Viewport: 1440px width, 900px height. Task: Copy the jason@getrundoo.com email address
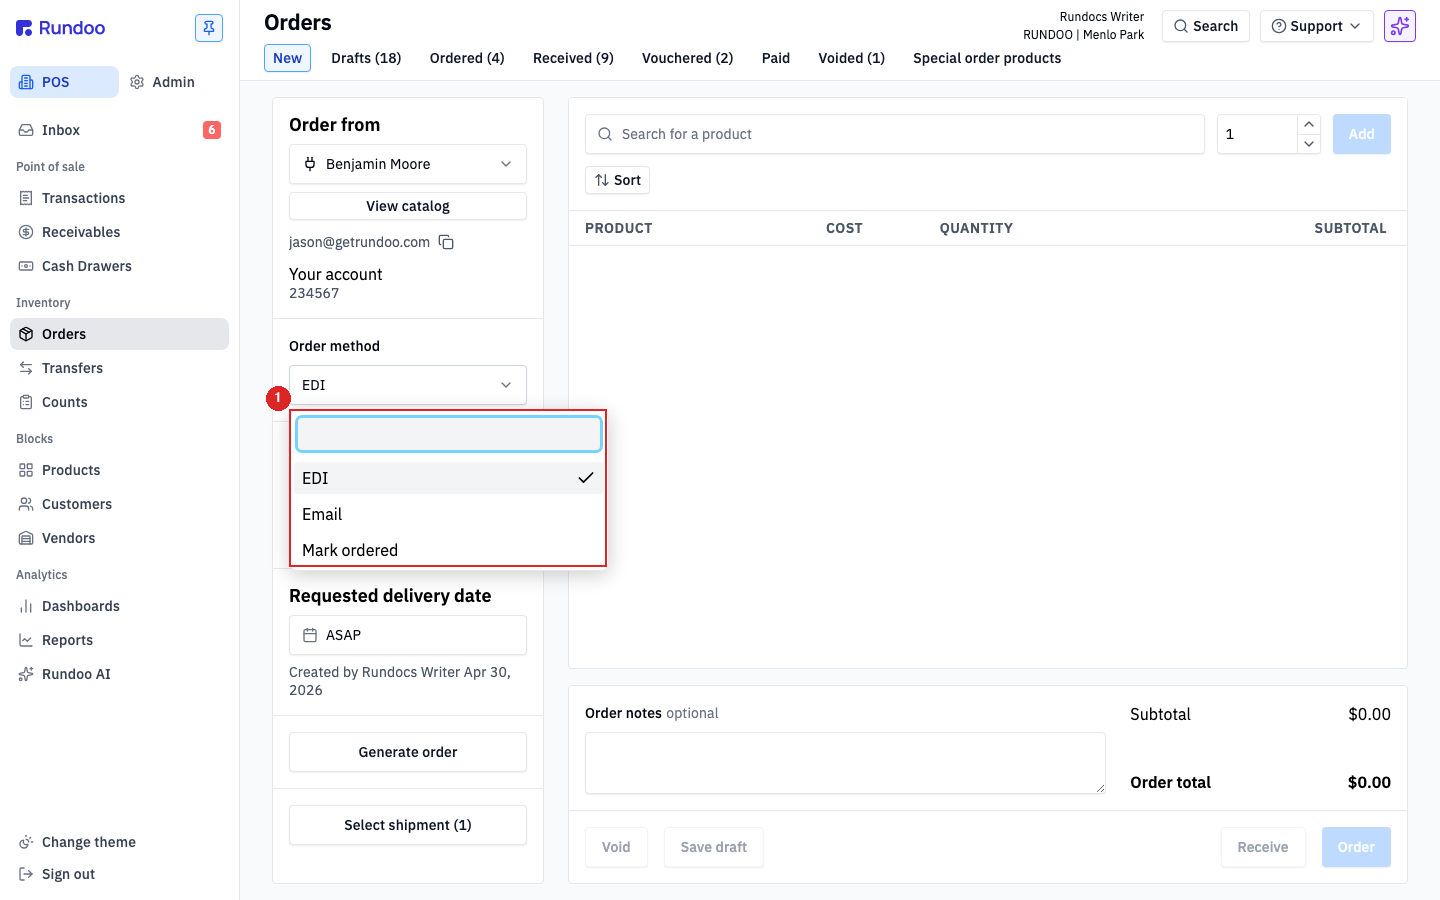point(446,242)
